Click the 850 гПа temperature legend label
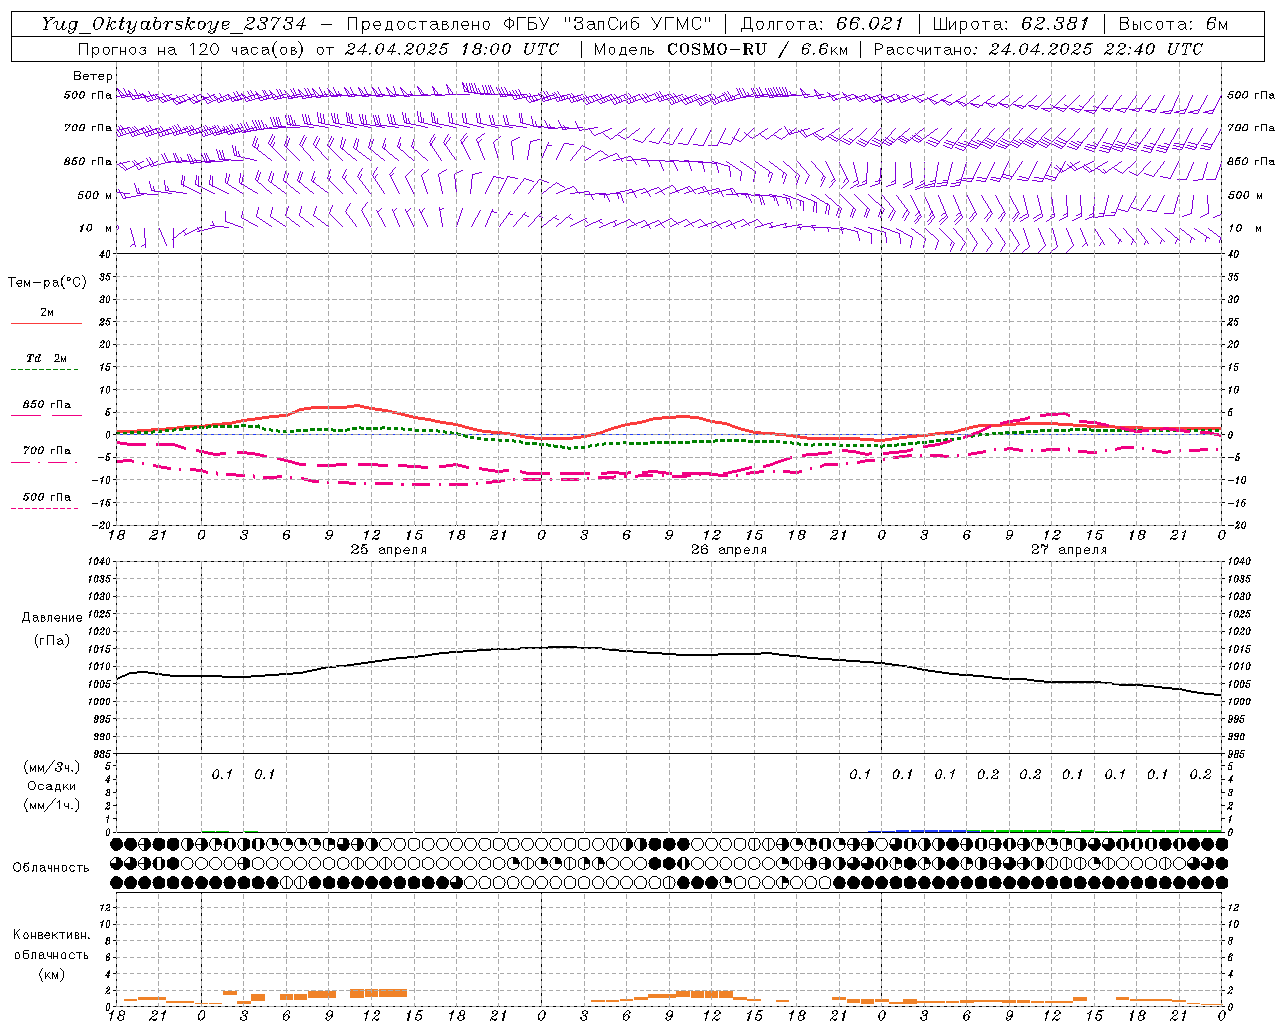Screen dimensions: 1280x1024 47,405
